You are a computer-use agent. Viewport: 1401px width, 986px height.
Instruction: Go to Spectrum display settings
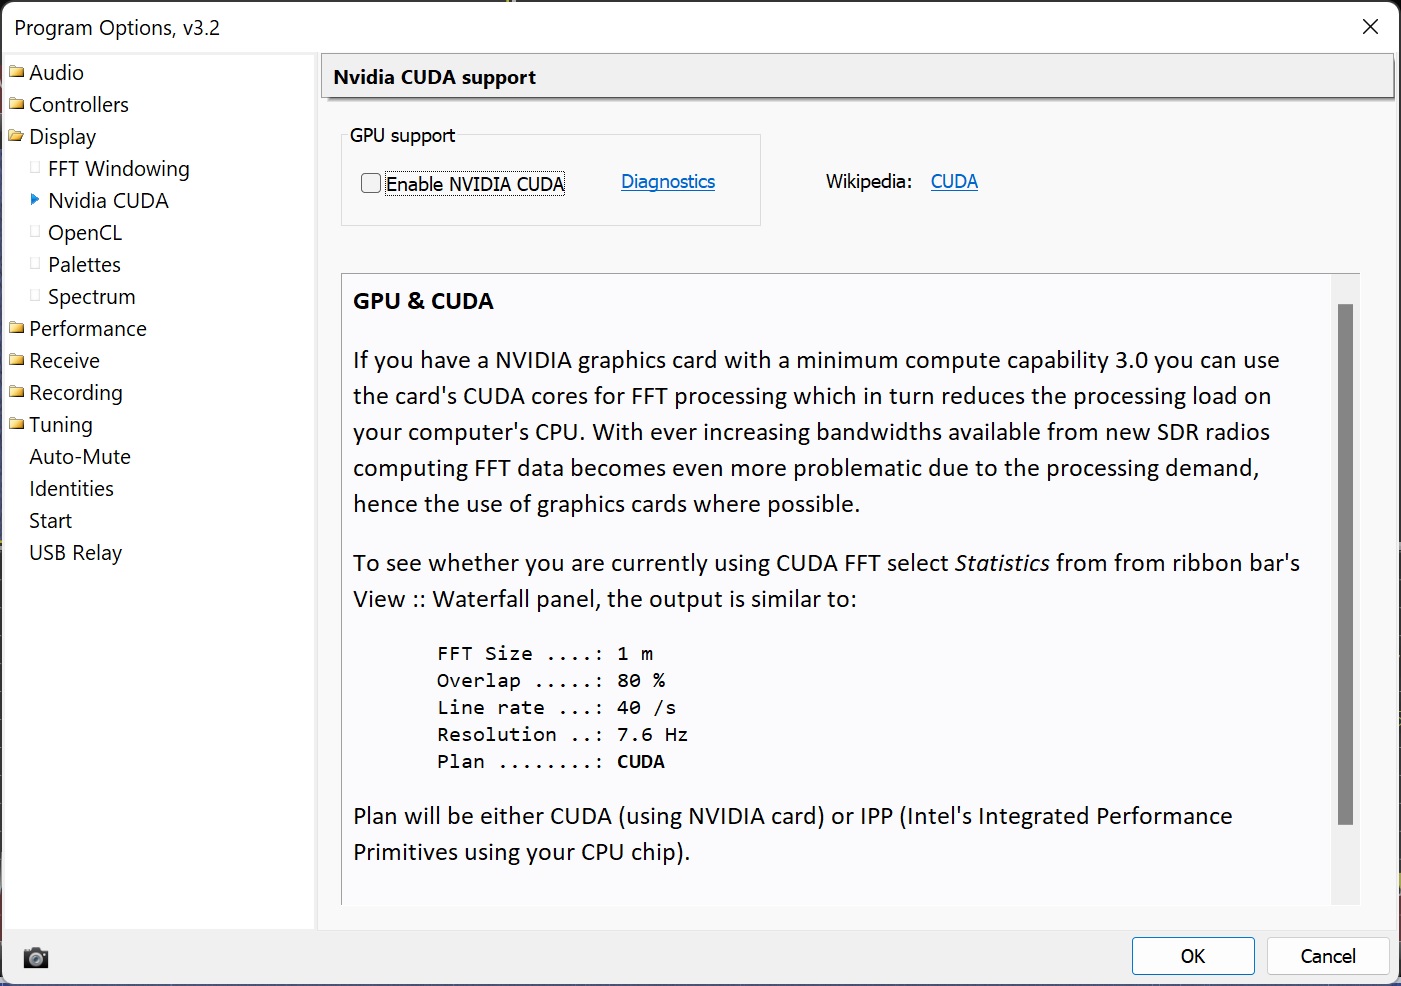[91, 297]
